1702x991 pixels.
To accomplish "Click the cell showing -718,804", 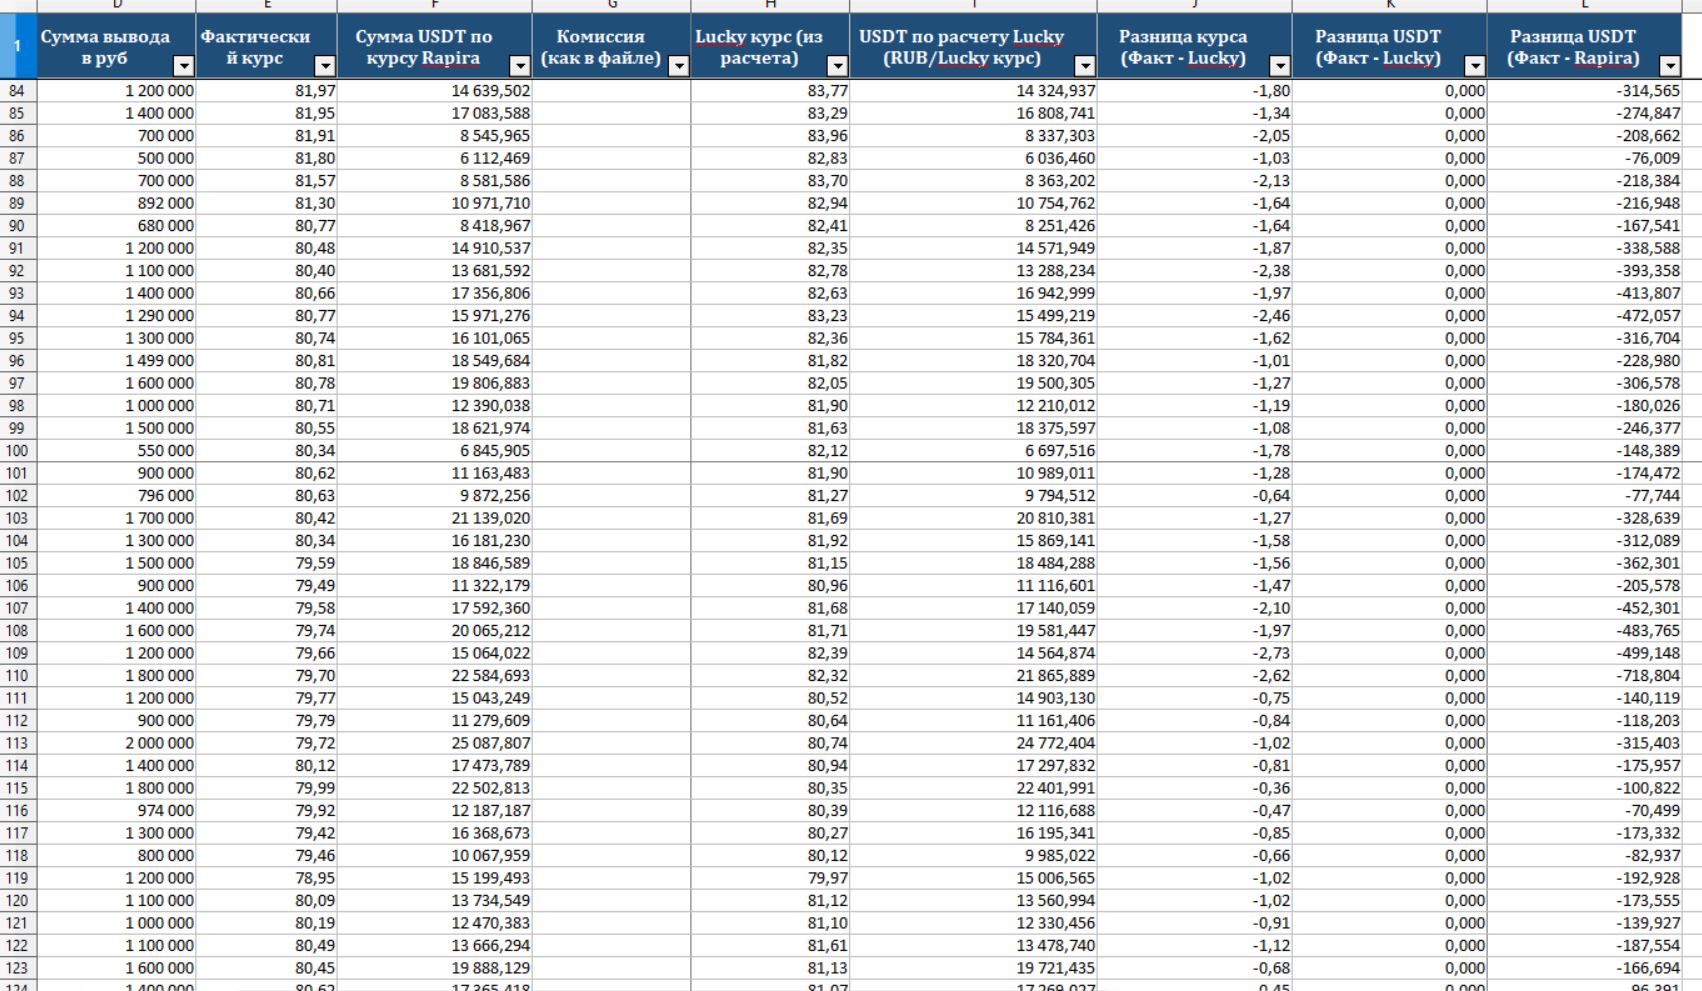I will point(1584,676).
